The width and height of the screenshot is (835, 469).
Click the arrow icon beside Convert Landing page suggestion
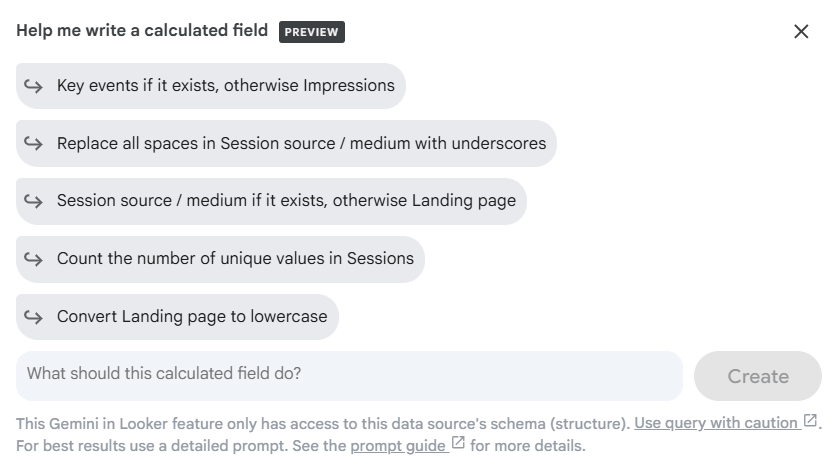(x=34, y=317)
